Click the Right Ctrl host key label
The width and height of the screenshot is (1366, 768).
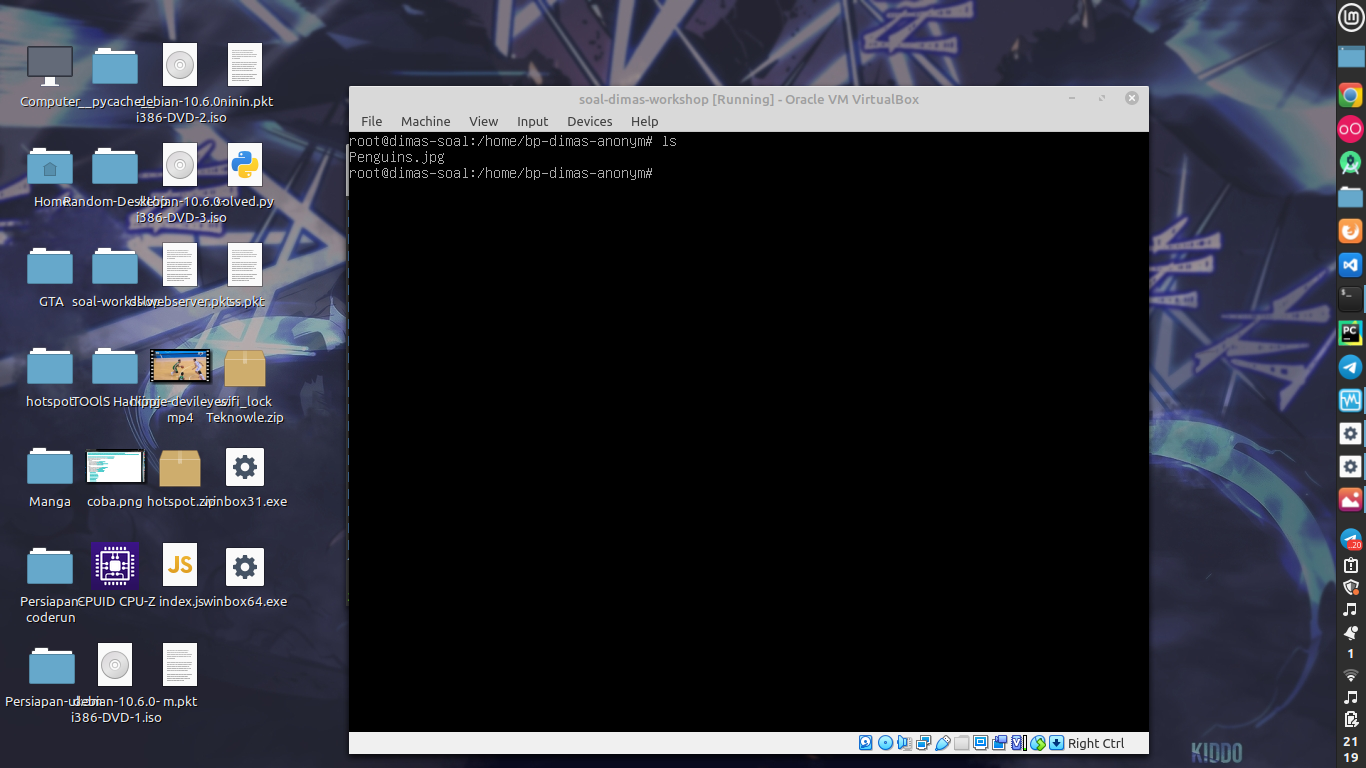1096,743
